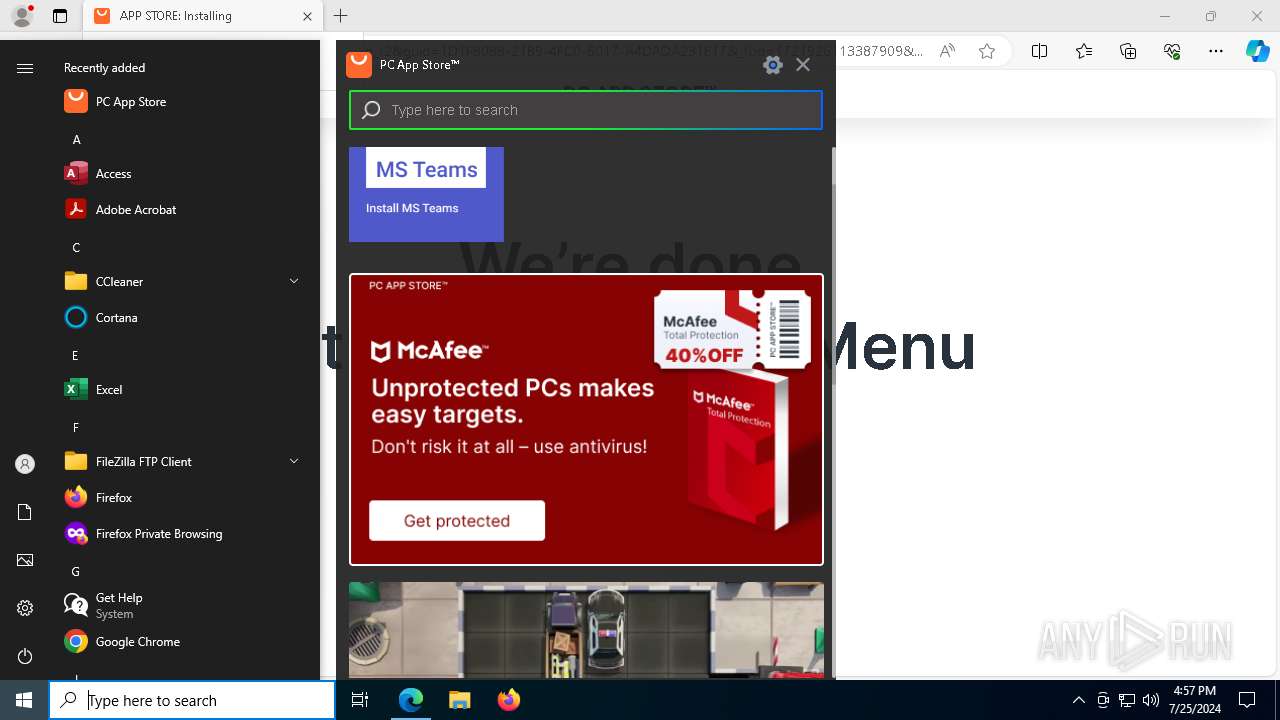Image resolution: width=1280 pixels, height=720 pixels.
Task: Open Edge Browser essentials
Action: tap(1172, 51)
